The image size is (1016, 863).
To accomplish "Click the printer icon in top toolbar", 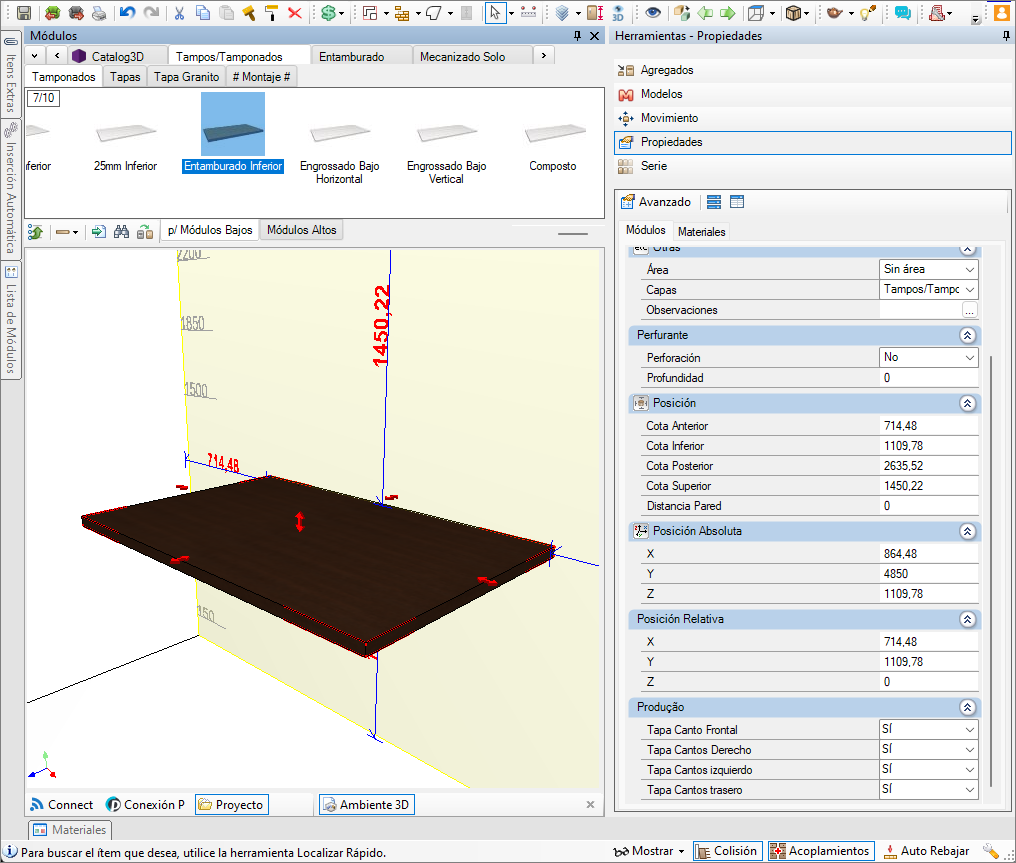I will pyautogui.click(x=99, y=13).
